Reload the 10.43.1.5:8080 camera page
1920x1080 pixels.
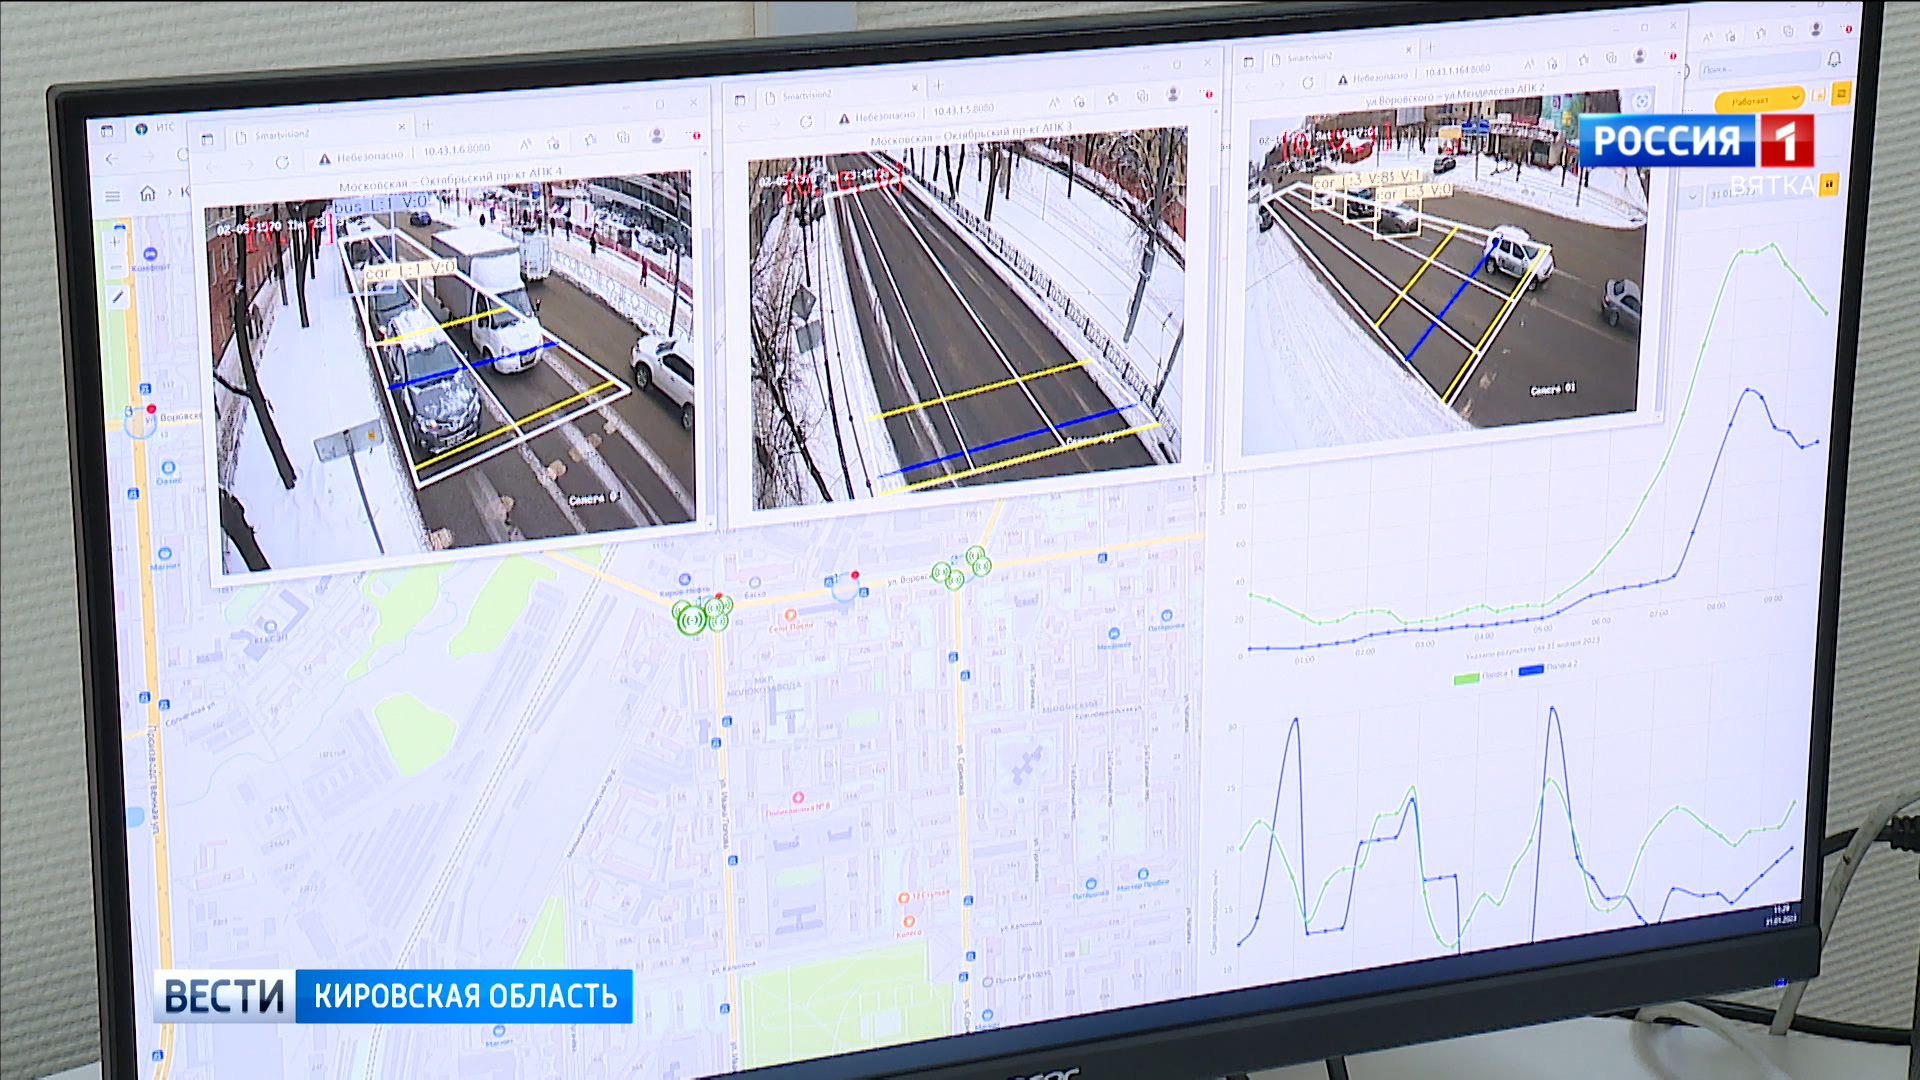[806, 121]
